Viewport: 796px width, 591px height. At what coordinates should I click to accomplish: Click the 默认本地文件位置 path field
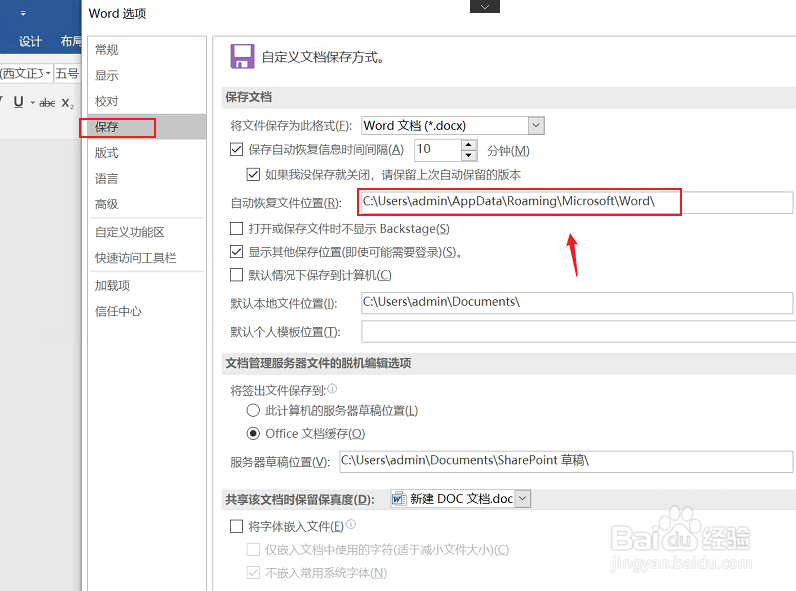tap(577, 303)
